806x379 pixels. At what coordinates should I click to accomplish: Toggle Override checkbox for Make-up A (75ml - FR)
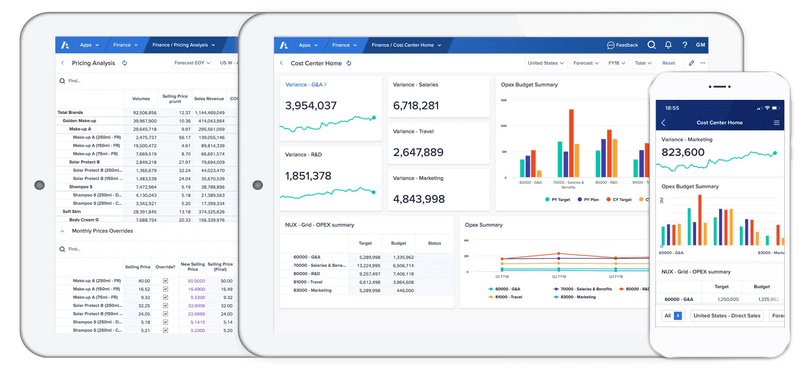tap(165, 298)
